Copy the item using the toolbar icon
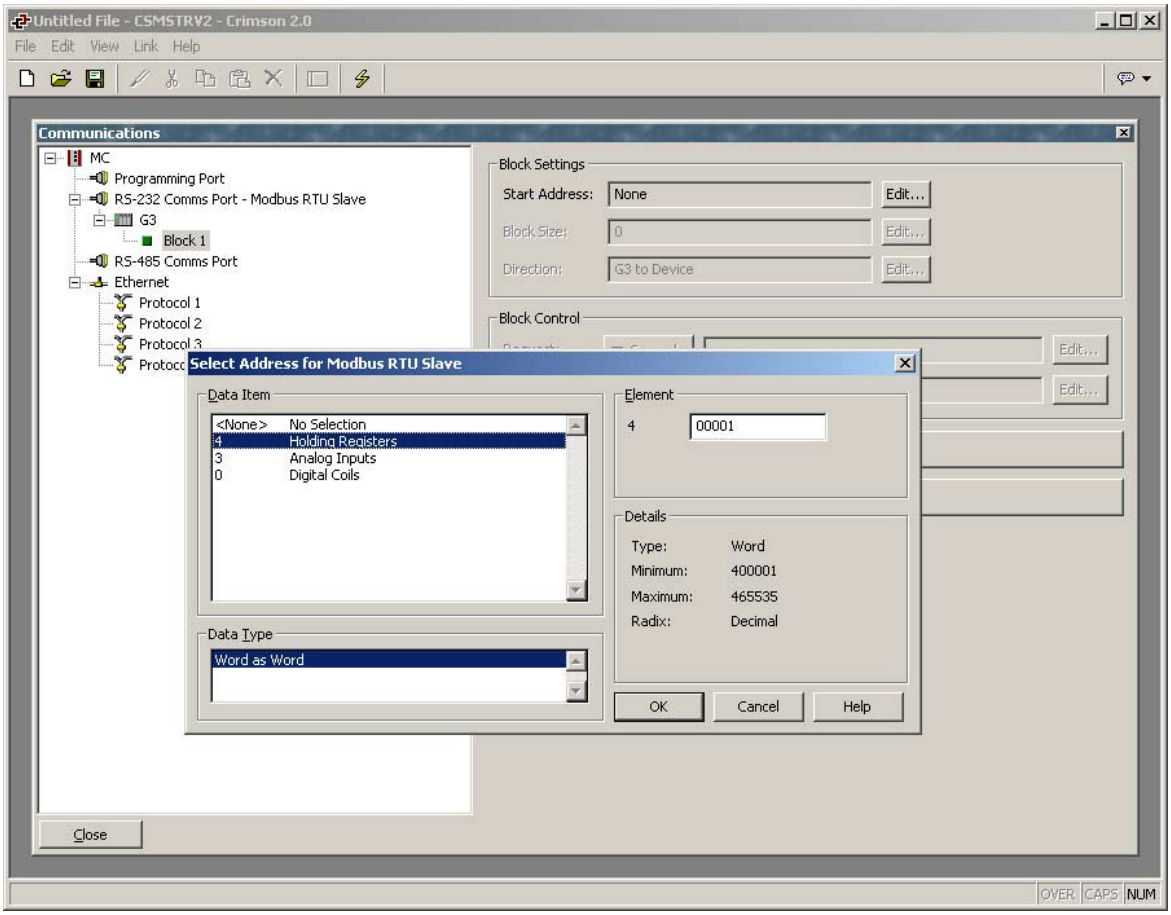Viewport: 1171px width, 915px height. tap(205, 78)
